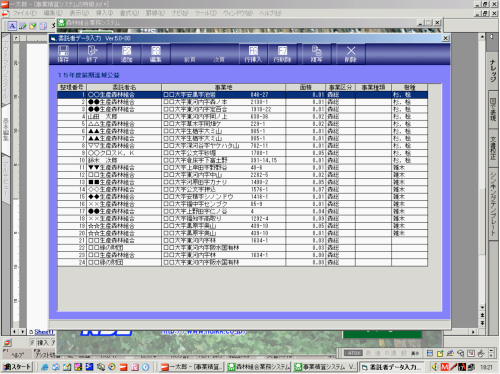The height and width of the screenshot is (374, 500).
Task: Click the volume speaker icon in system tray
Action: 435,367
